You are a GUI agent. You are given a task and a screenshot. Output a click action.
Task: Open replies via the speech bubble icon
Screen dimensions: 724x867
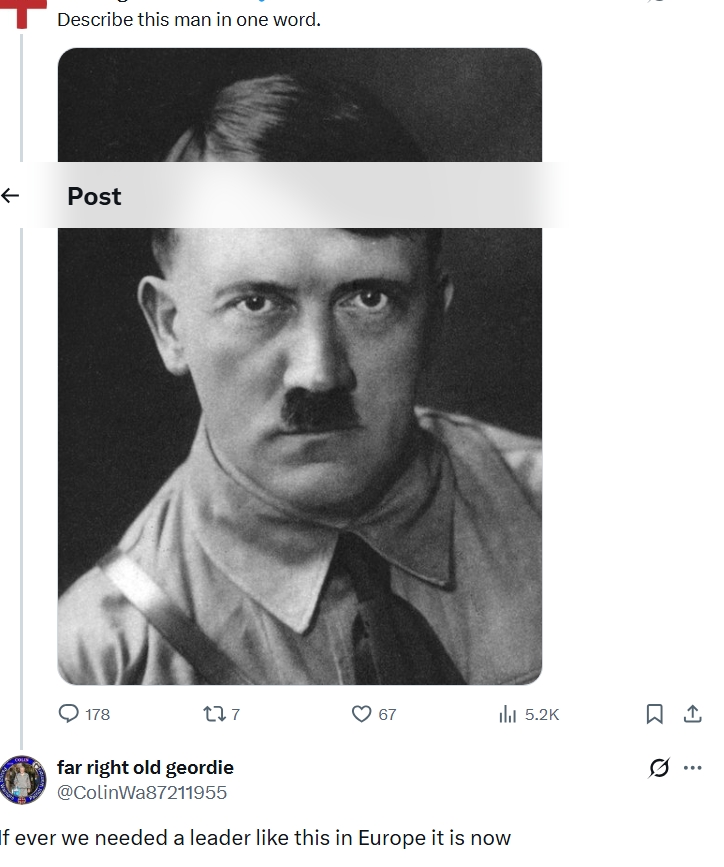coord(68,713)
